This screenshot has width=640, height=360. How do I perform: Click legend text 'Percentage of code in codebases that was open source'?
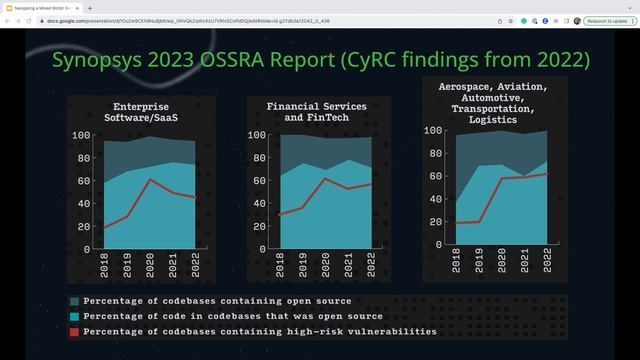point(233,316)
